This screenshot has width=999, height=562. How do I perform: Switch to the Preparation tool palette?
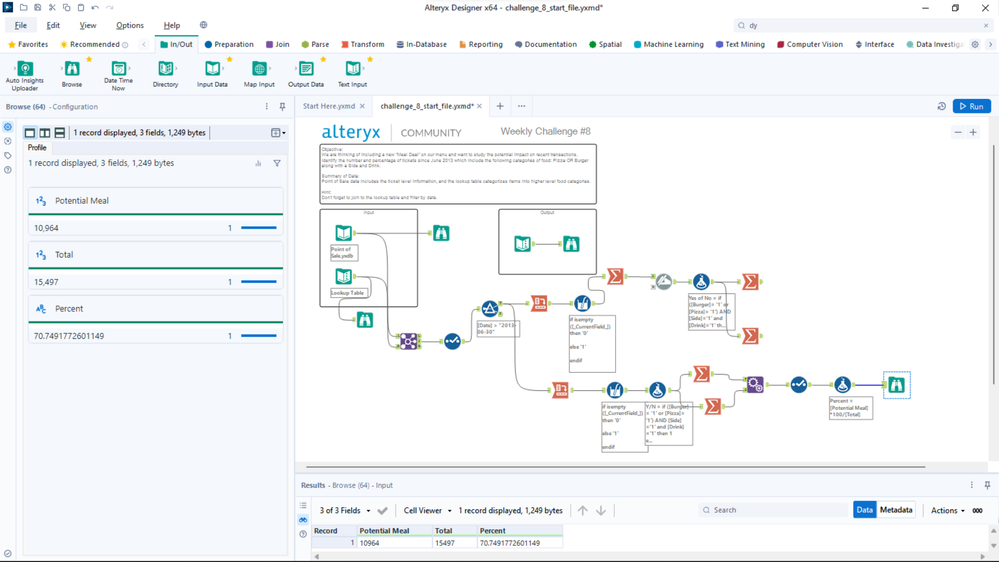229,45
